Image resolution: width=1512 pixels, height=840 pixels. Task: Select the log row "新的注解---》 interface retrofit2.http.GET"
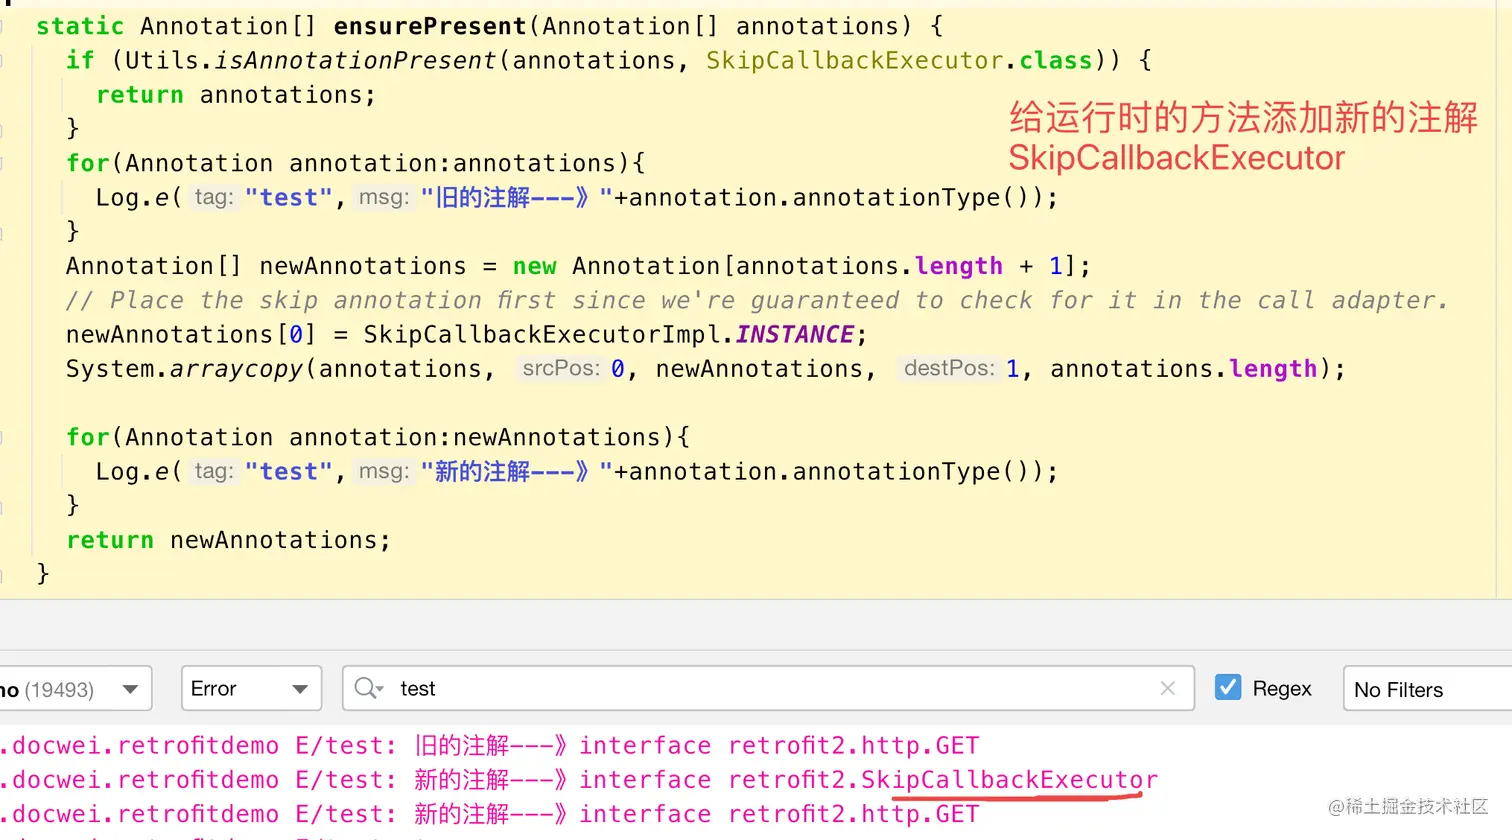[x=490, y=815]
